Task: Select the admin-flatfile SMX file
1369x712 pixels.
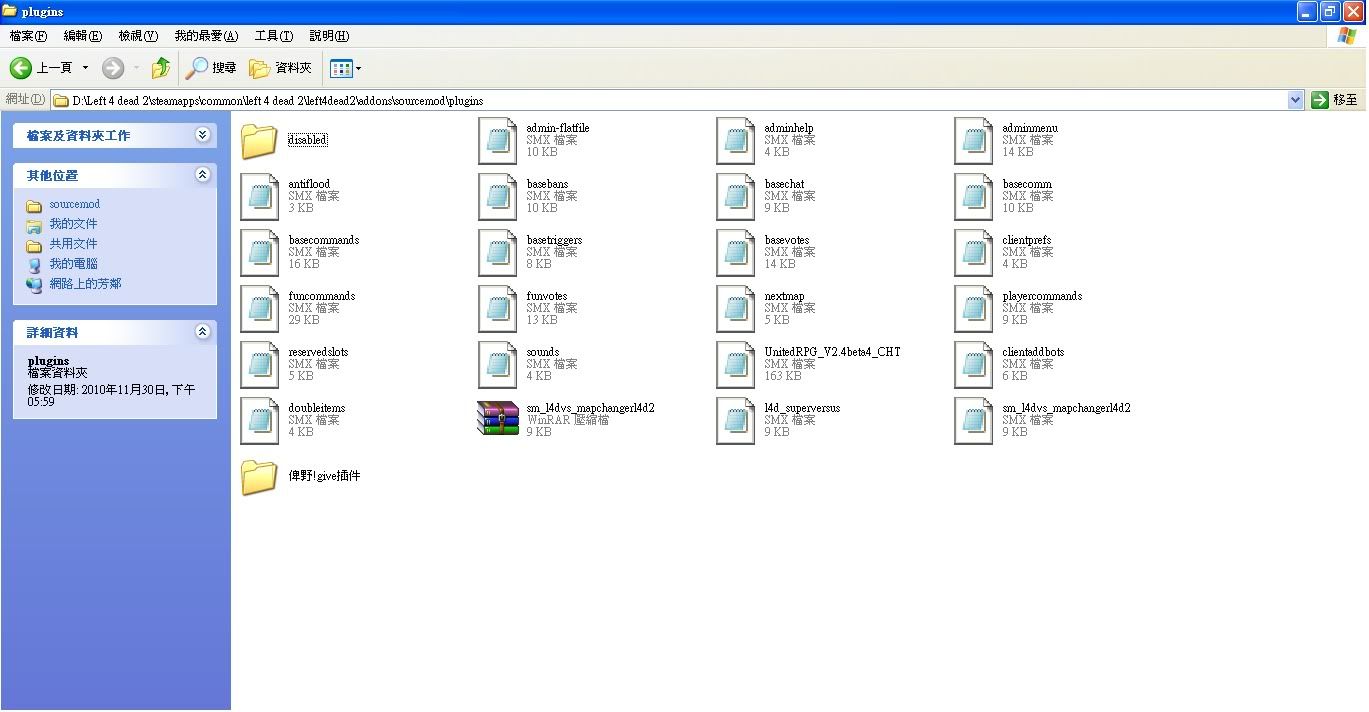Action: tap(497, 140)
